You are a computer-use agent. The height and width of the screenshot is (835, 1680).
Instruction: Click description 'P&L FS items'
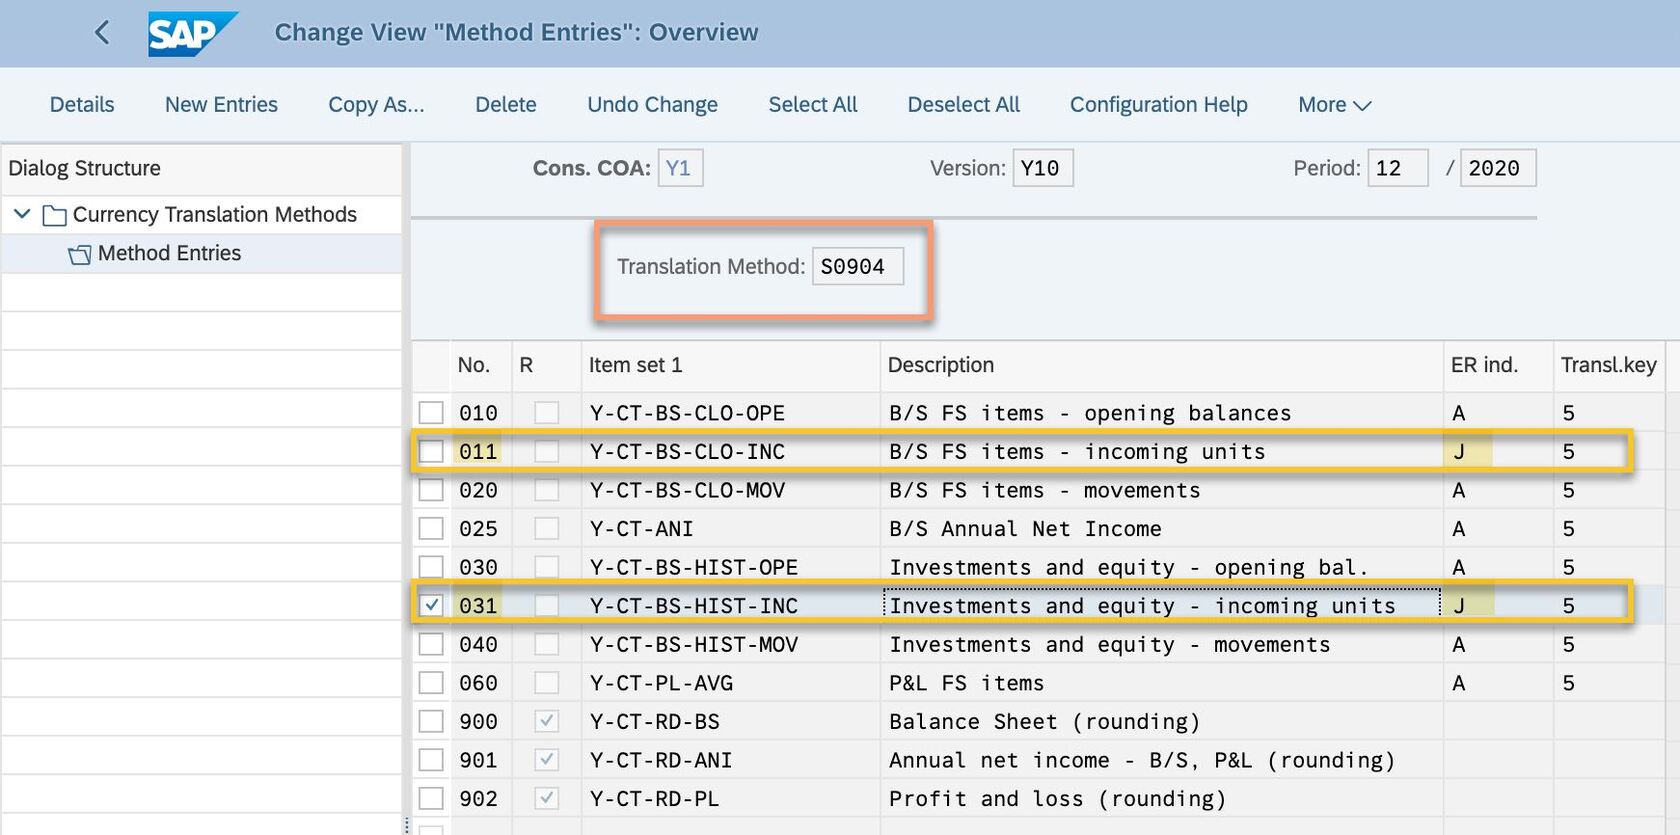(x=966, y=683)
